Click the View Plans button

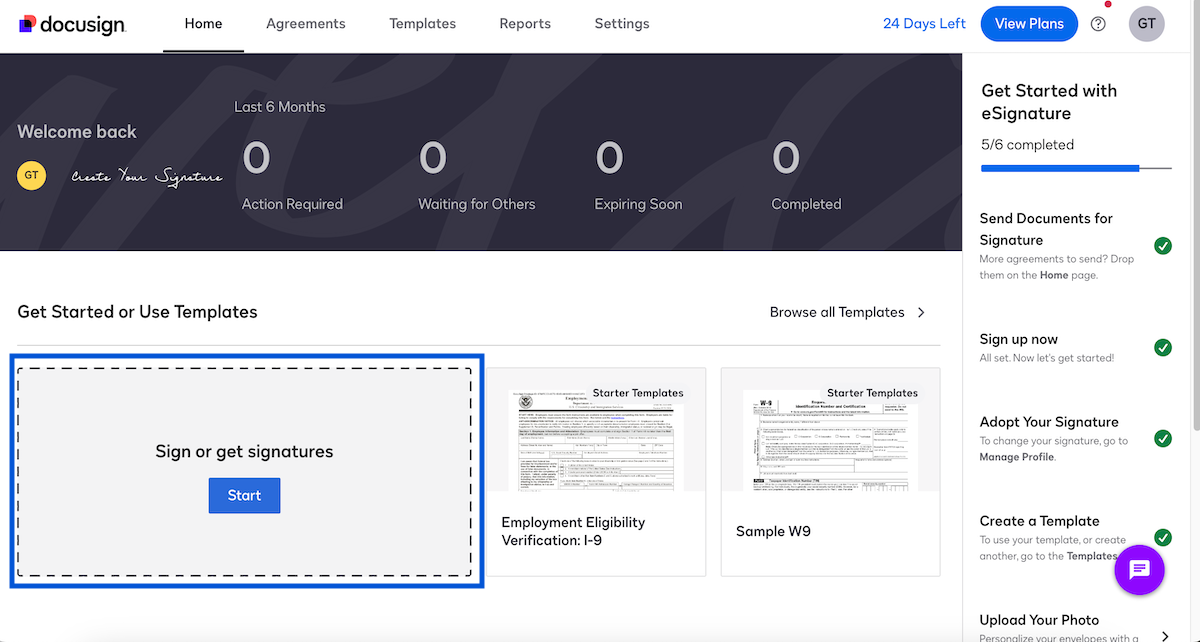1029,23
